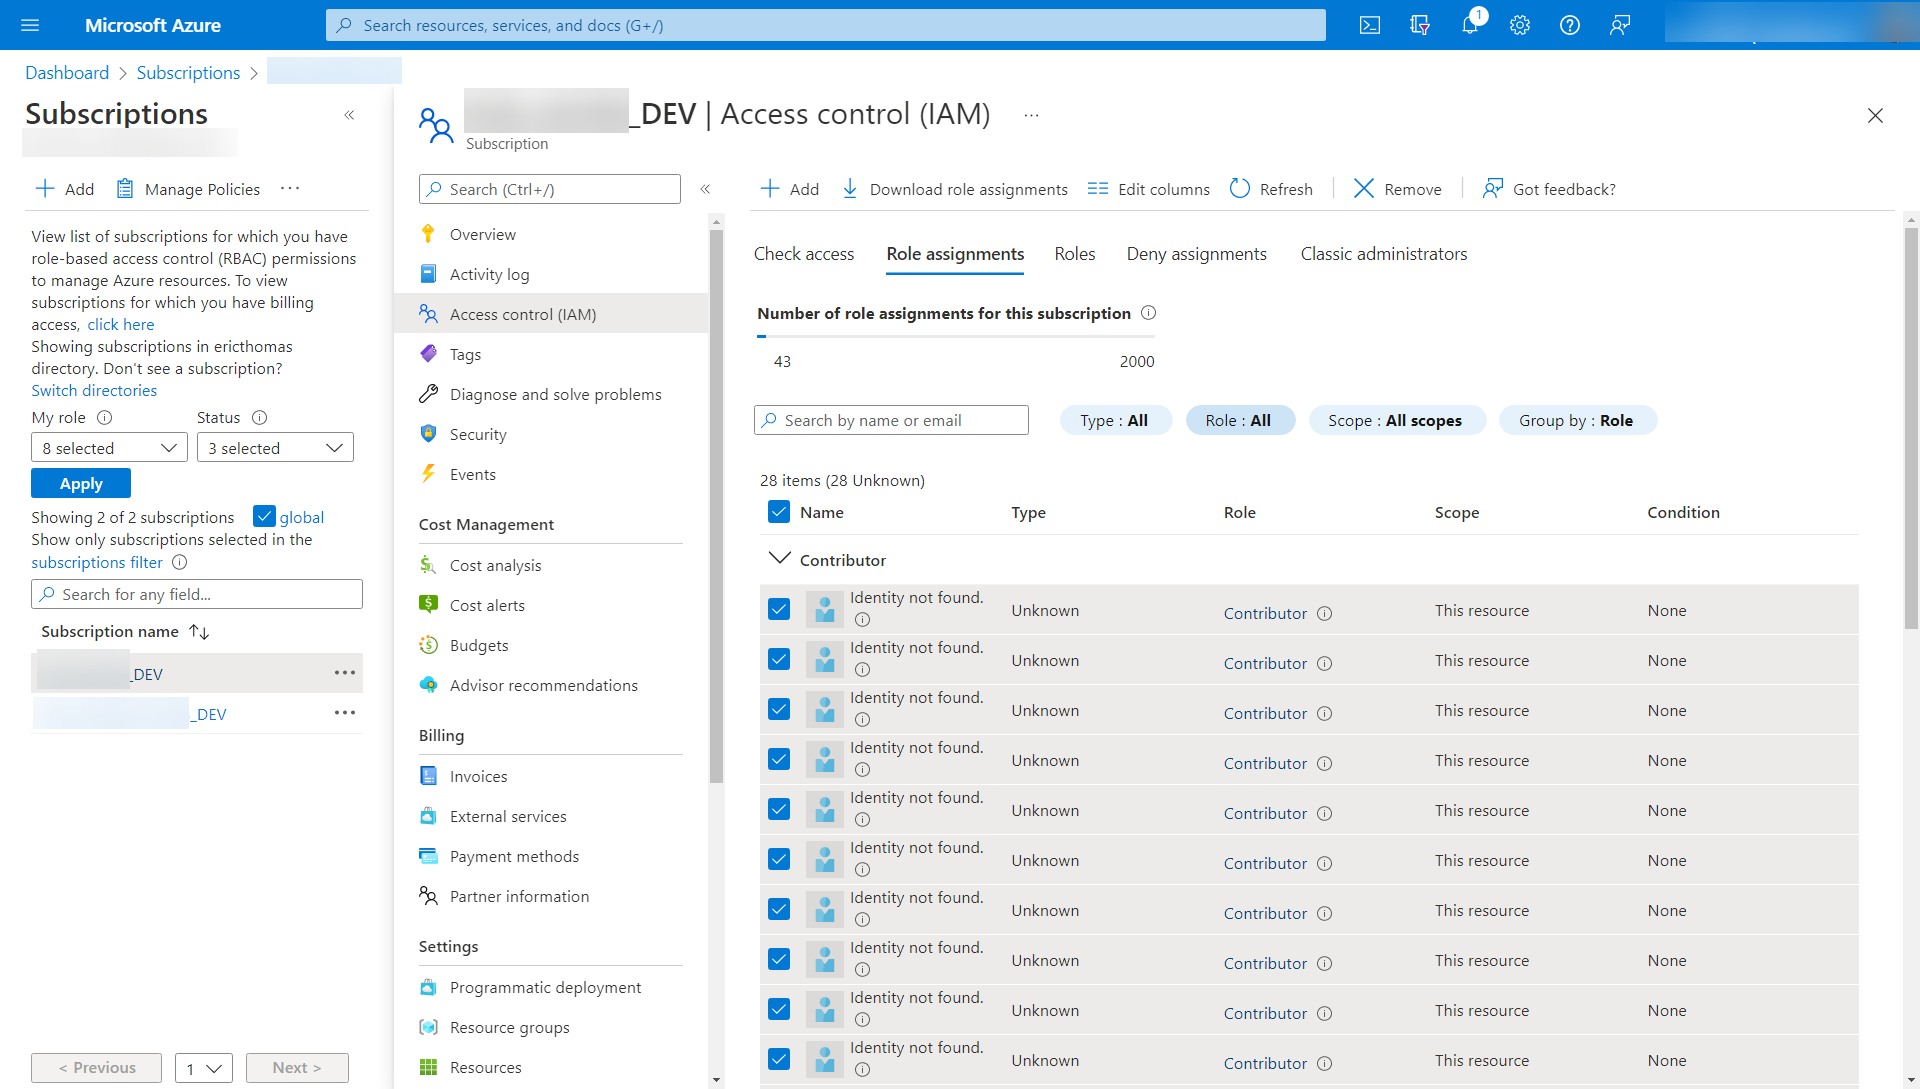Toggle the select-all checkbox beside Name header

[779, 512]
